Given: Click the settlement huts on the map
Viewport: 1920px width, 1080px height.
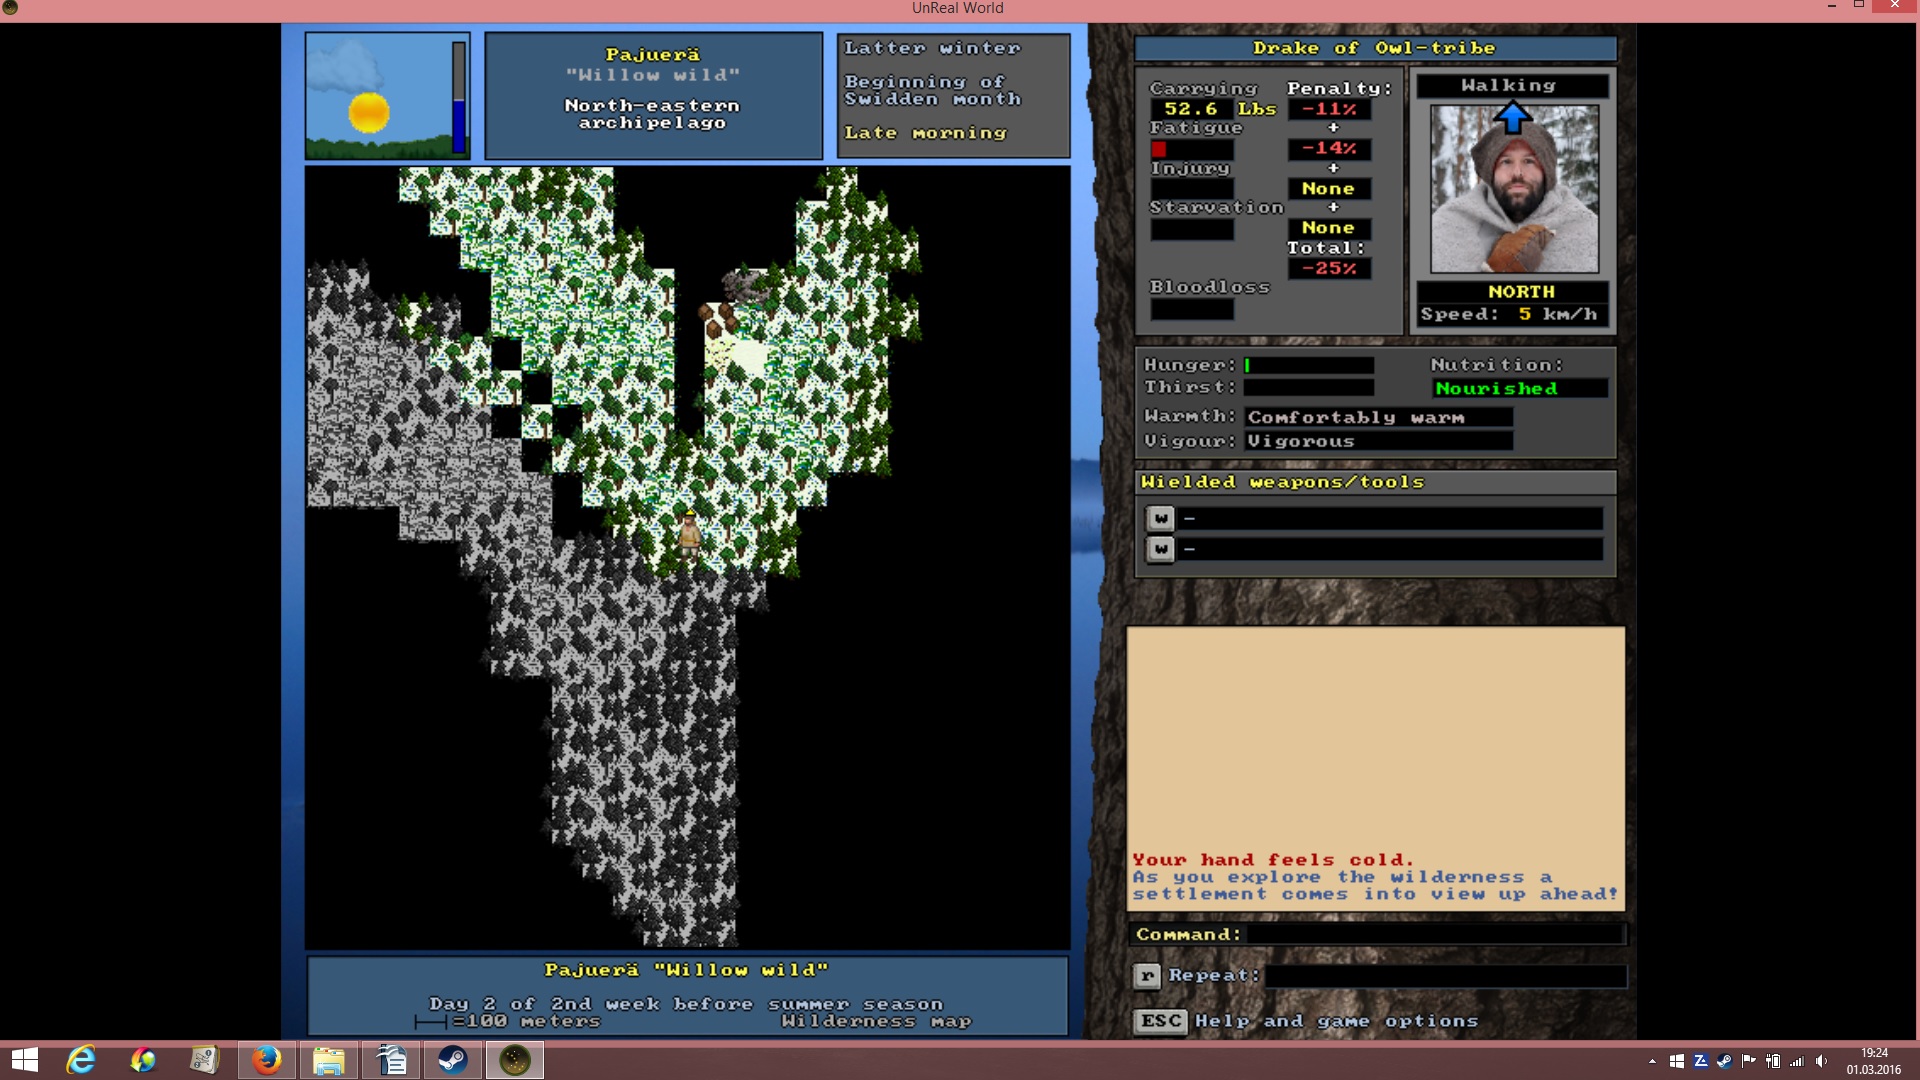Looking at the screenshot, I should (x=718, y=321).
